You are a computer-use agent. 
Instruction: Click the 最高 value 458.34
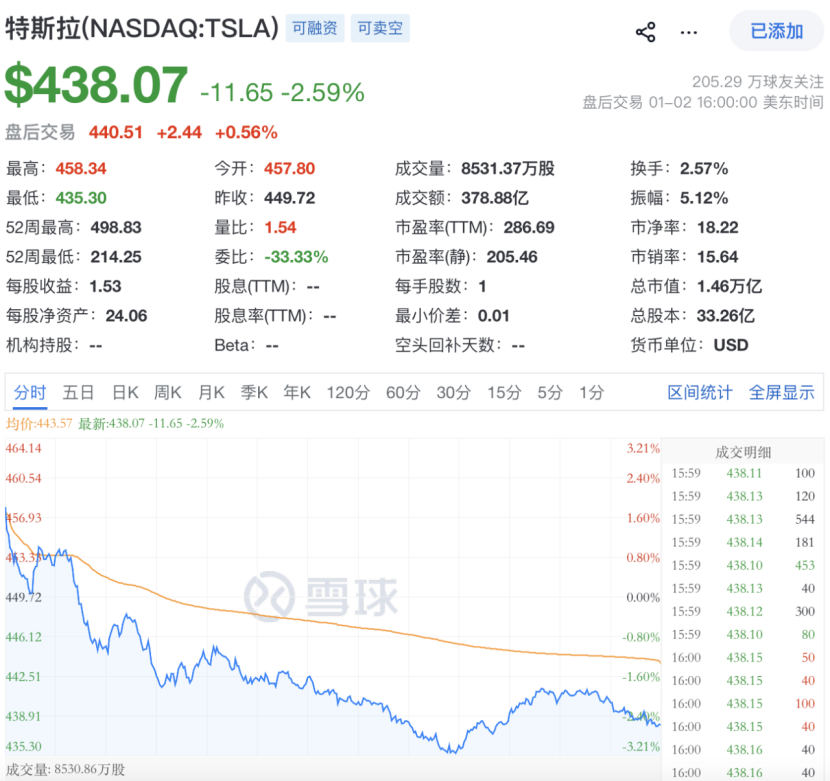[x=81, y=168]
